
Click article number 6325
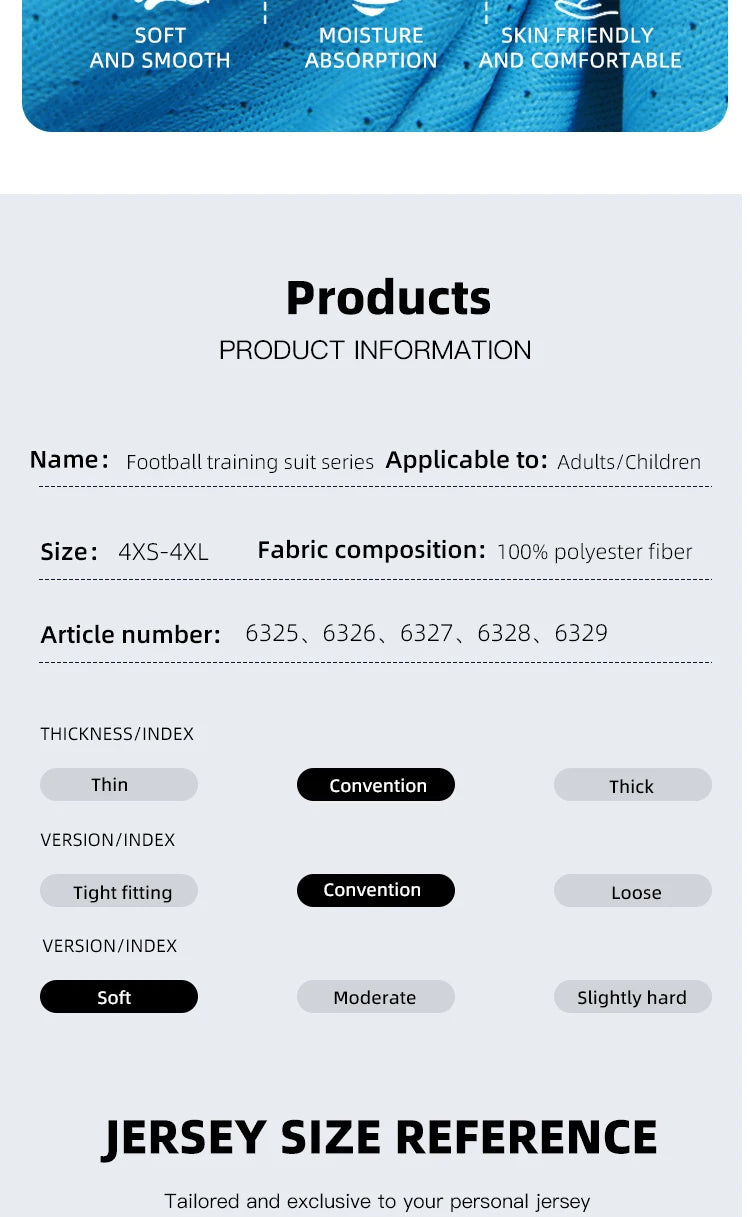click(x=271, y=633)
